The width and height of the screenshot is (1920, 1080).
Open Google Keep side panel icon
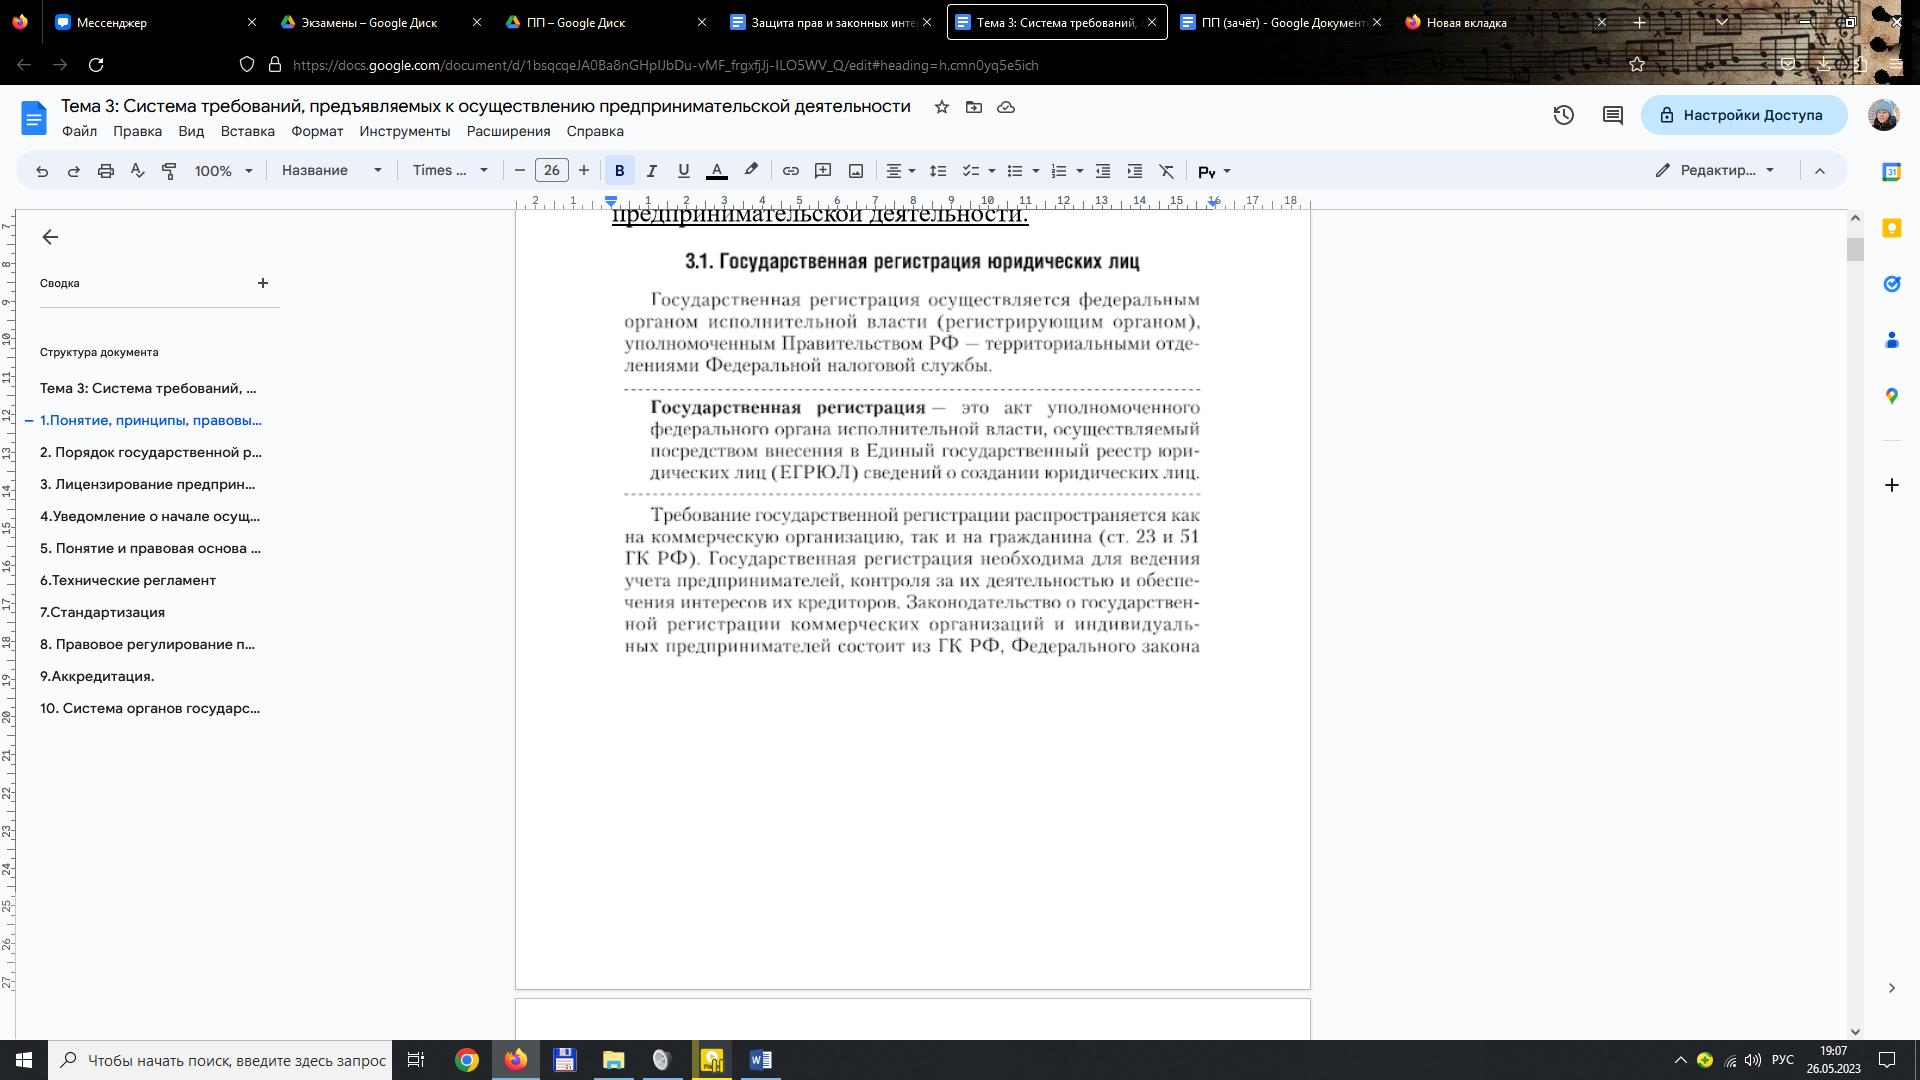coord(1892,228)
